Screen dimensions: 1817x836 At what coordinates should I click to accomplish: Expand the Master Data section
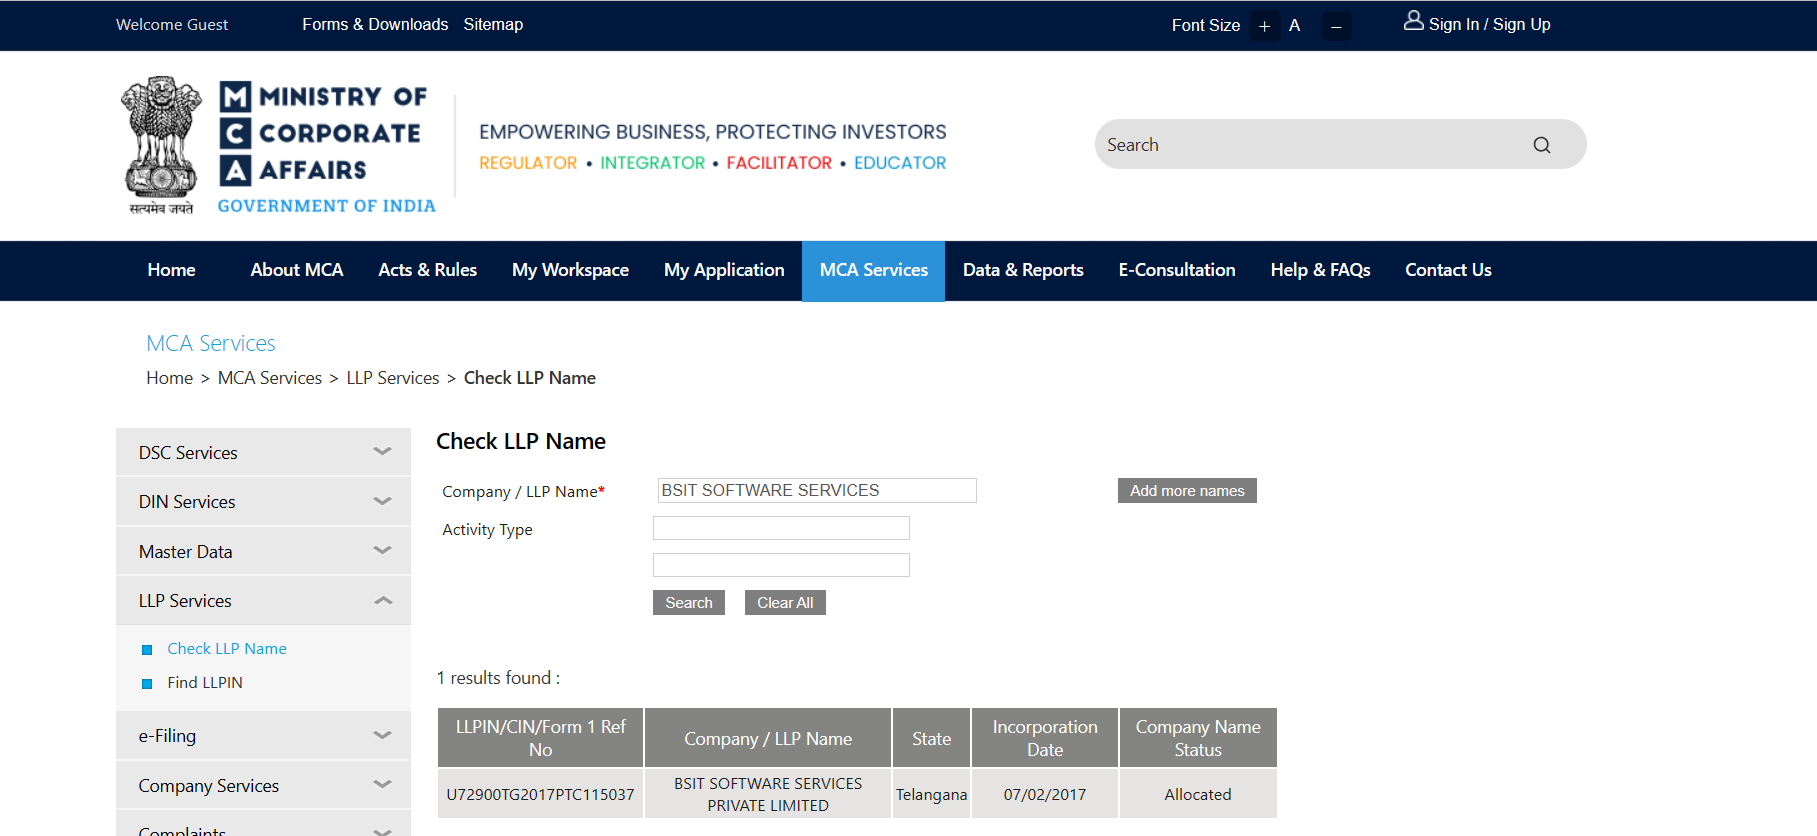coord(263,551)
